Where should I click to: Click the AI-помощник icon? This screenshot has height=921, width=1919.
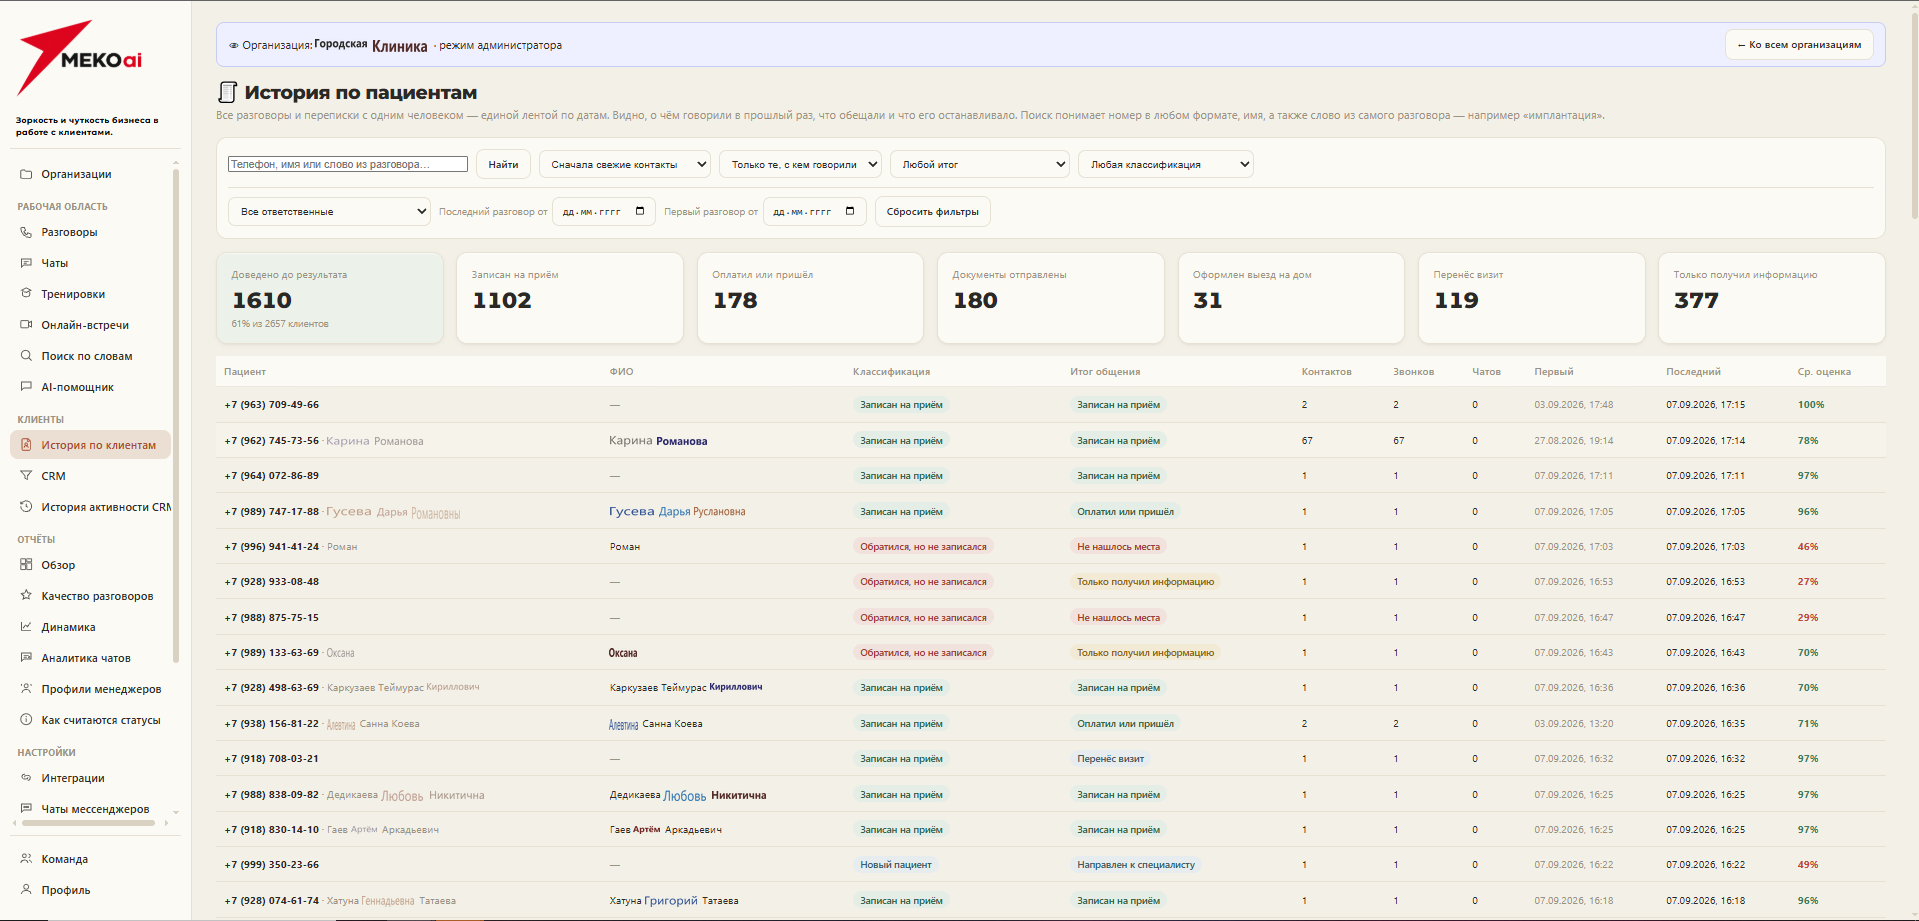click(26, 387)
